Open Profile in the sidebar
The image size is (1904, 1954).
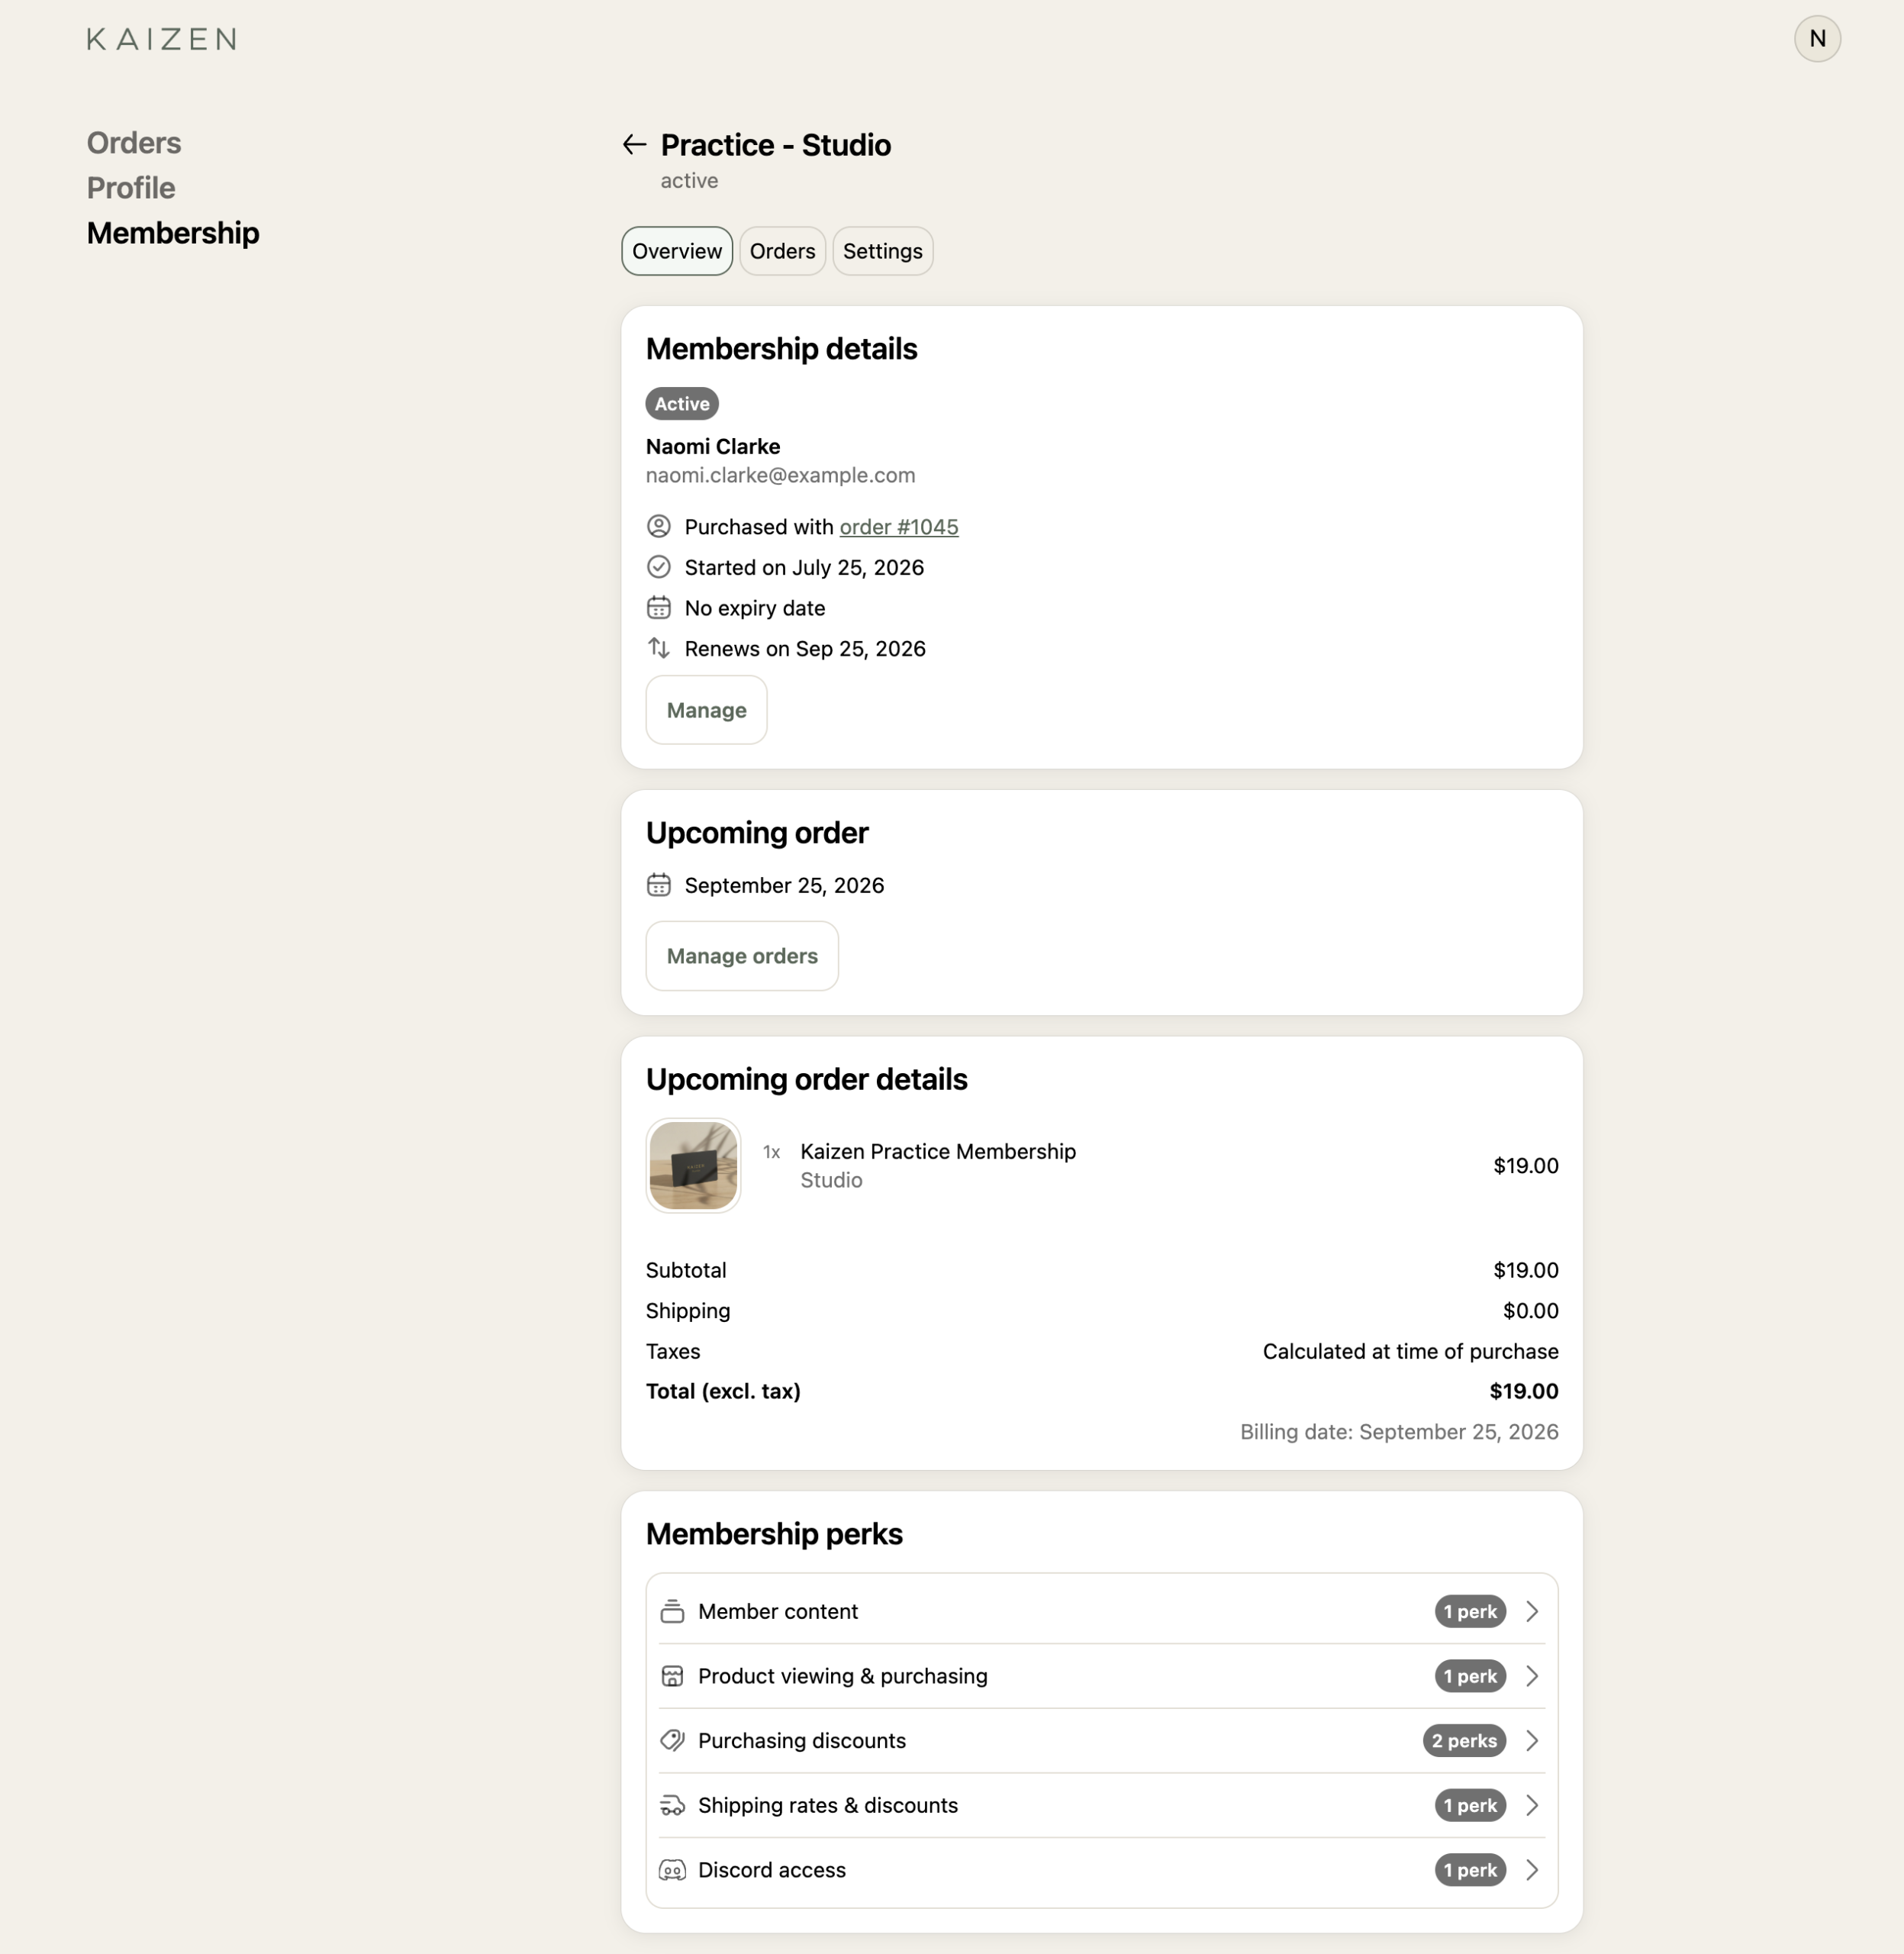tap(131, 188)
